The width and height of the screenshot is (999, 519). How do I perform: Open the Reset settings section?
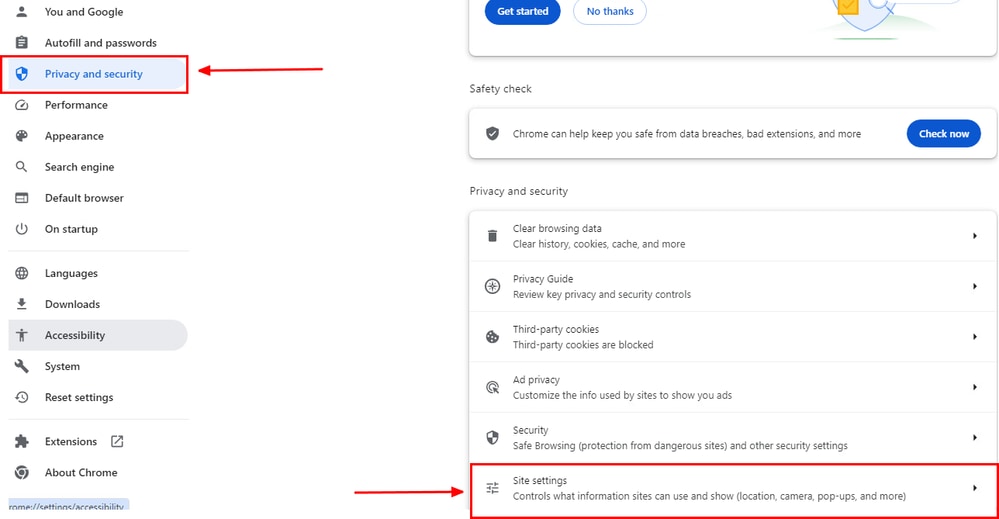[79, 397]
